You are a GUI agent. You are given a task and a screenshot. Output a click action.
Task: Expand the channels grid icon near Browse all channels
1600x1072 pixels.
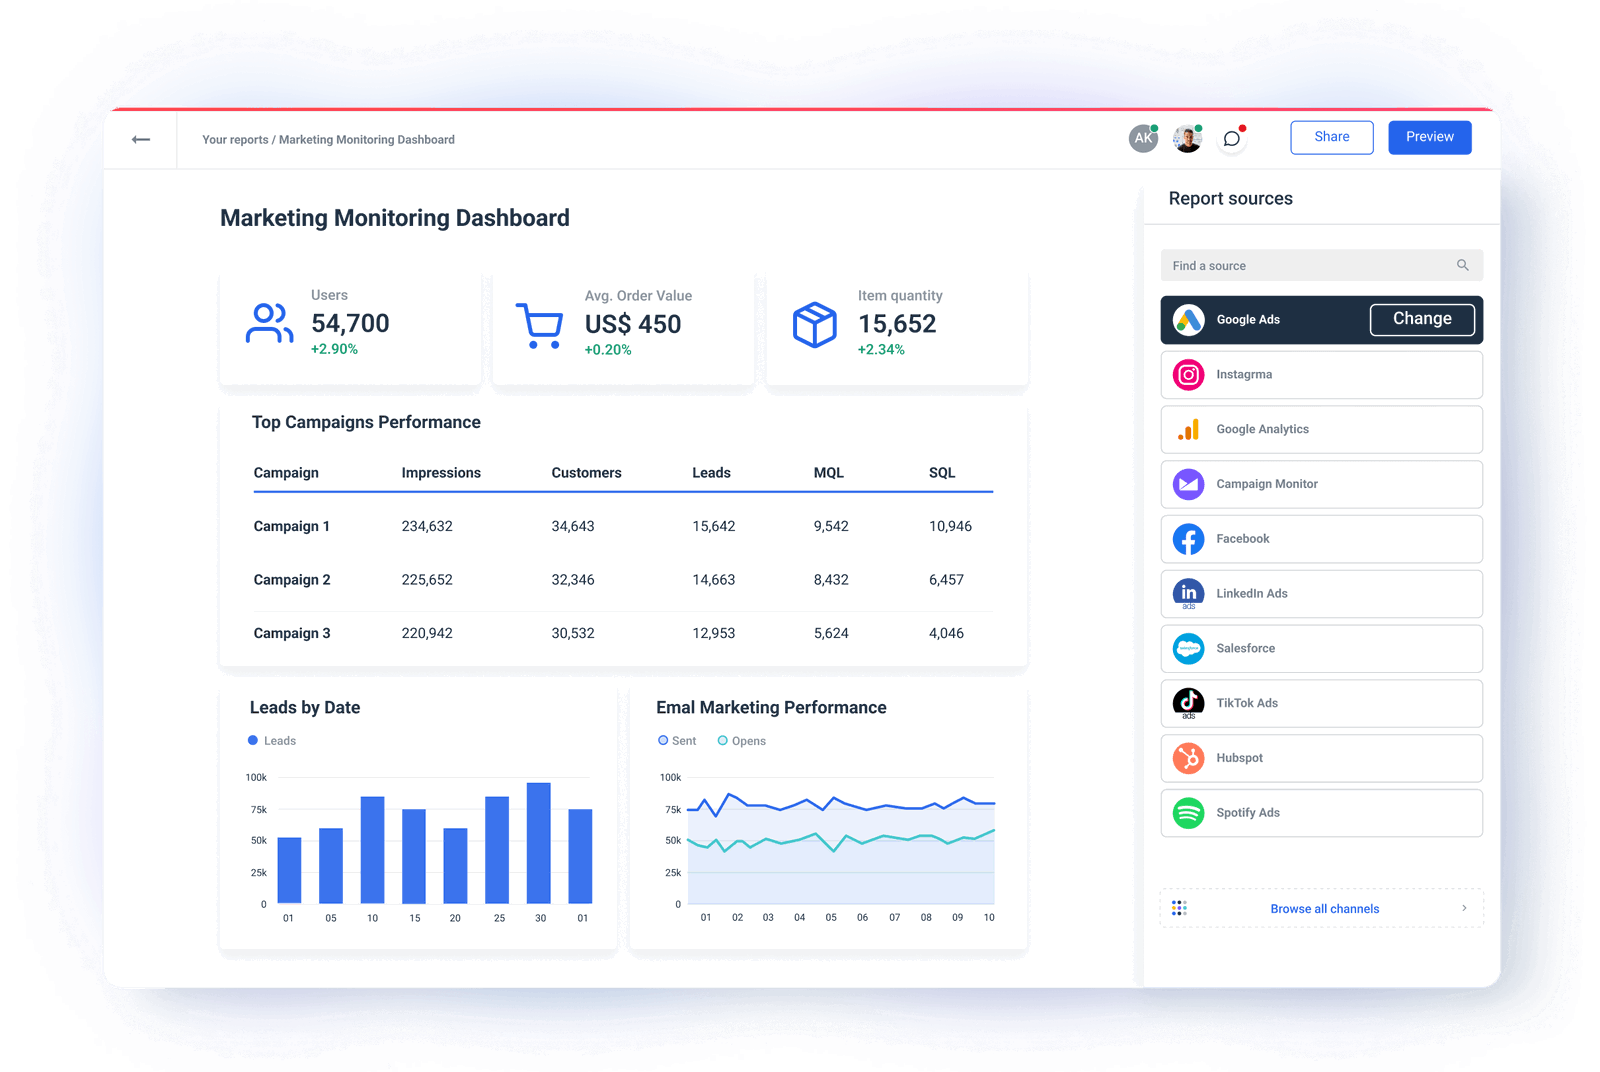coord(1180,908)
